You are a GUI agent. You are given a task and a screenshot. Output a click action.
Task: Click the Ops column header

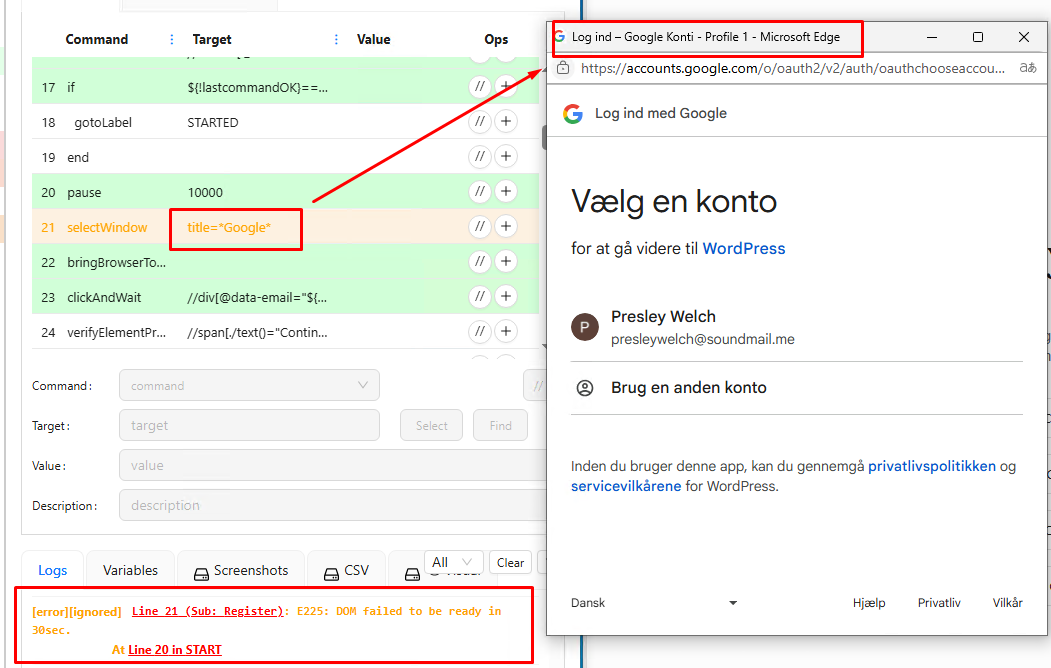click(496, 40)
